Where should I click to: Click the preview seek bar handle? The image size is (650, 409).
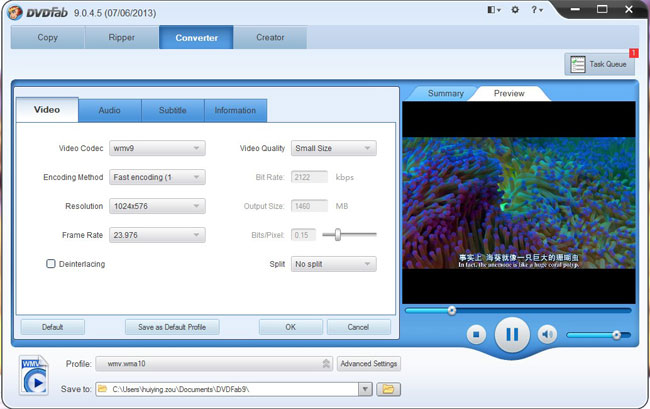452,310
